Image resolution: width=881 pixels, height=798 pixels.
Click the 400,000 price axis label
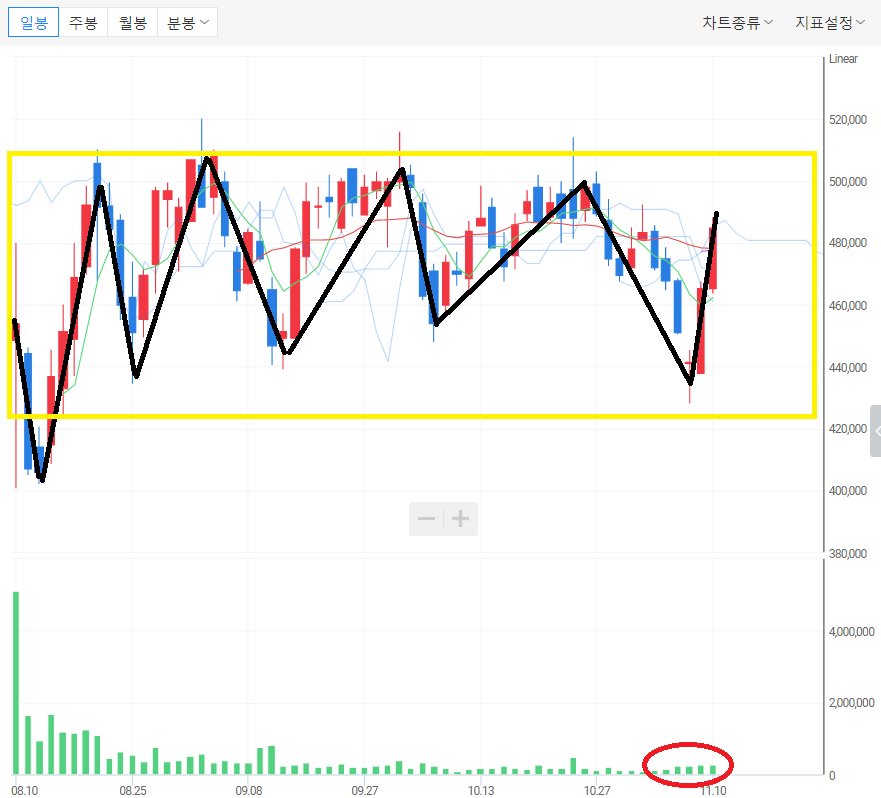click(848, 491)
